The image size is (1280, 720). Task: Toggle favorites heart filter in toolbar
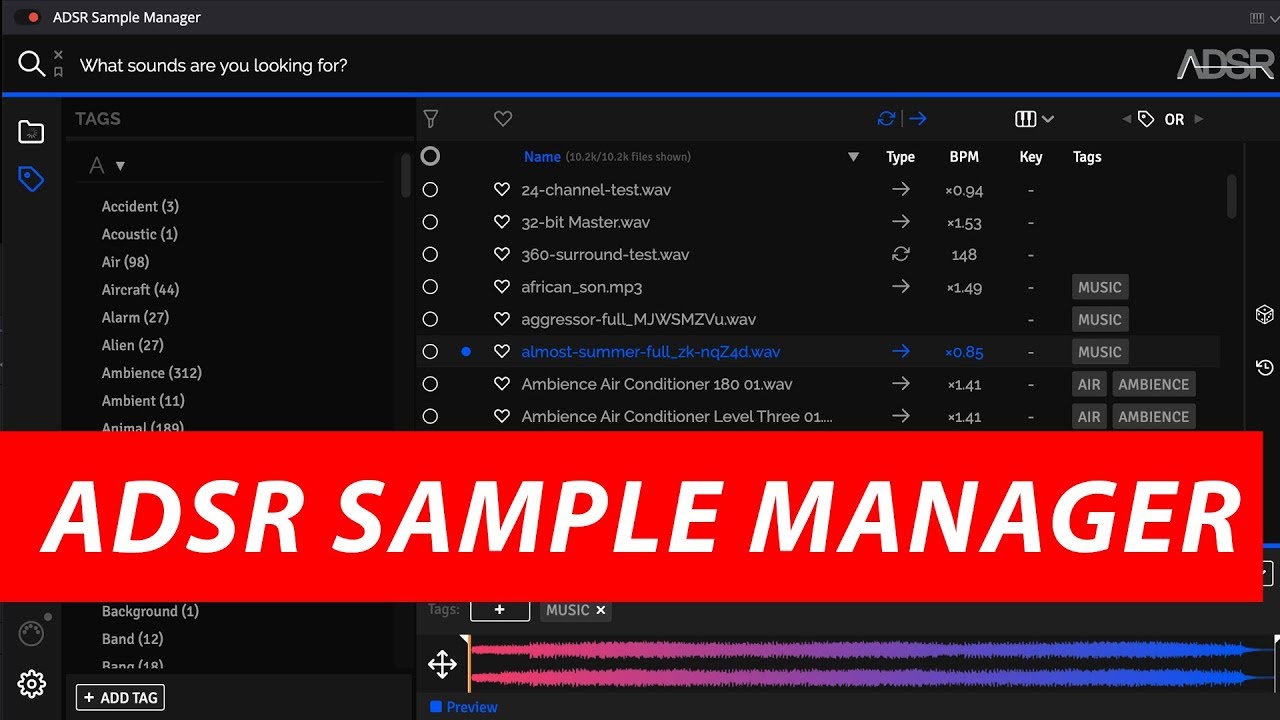coord(503,119)
